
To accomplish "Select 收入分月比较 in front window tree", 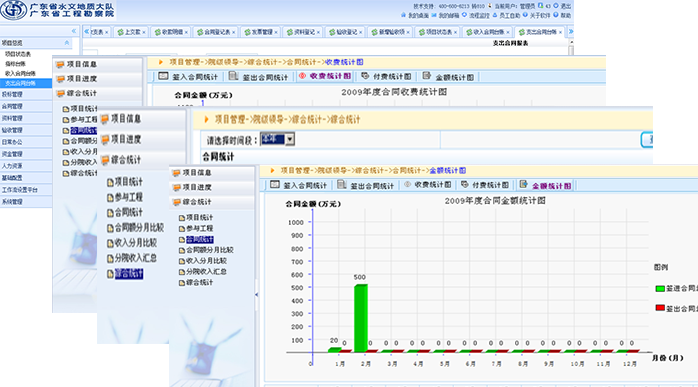I will click(x=206, y=261).
